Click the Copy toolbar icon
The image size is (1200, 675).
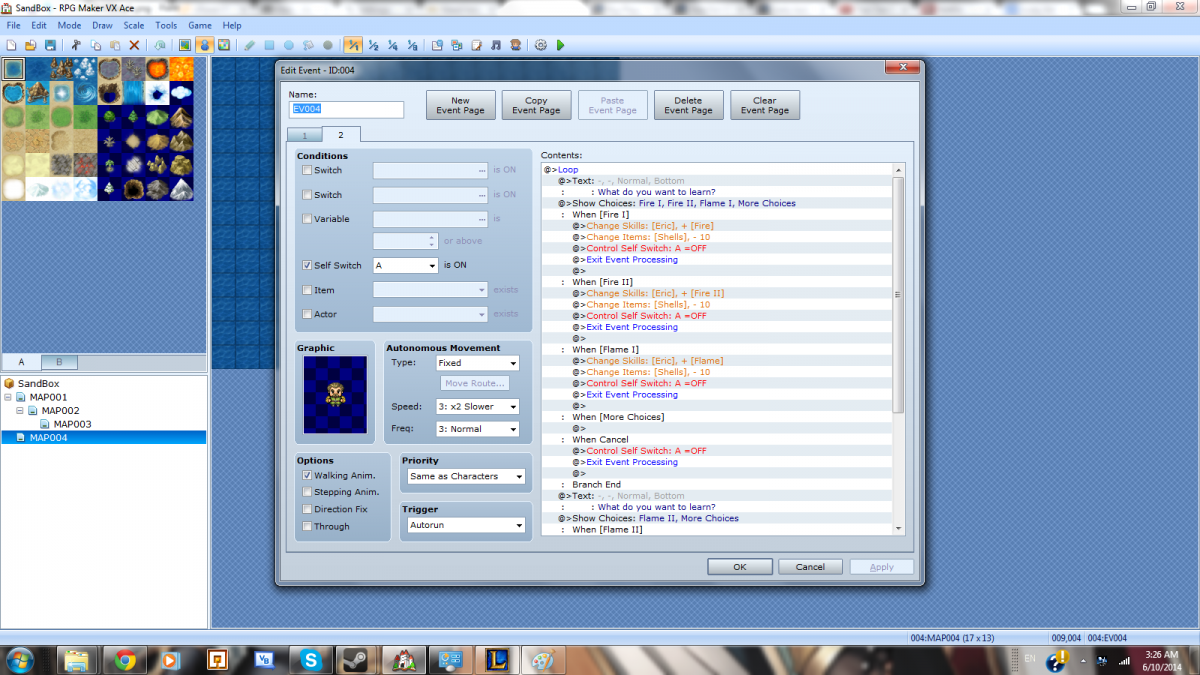coord(96,45)
